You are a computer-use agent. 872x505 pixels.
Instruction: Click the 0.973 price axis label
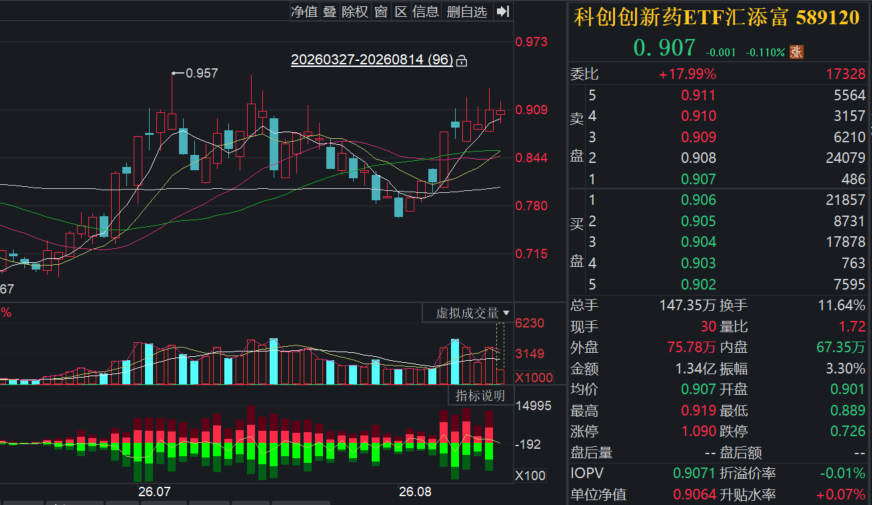(531, 42)
